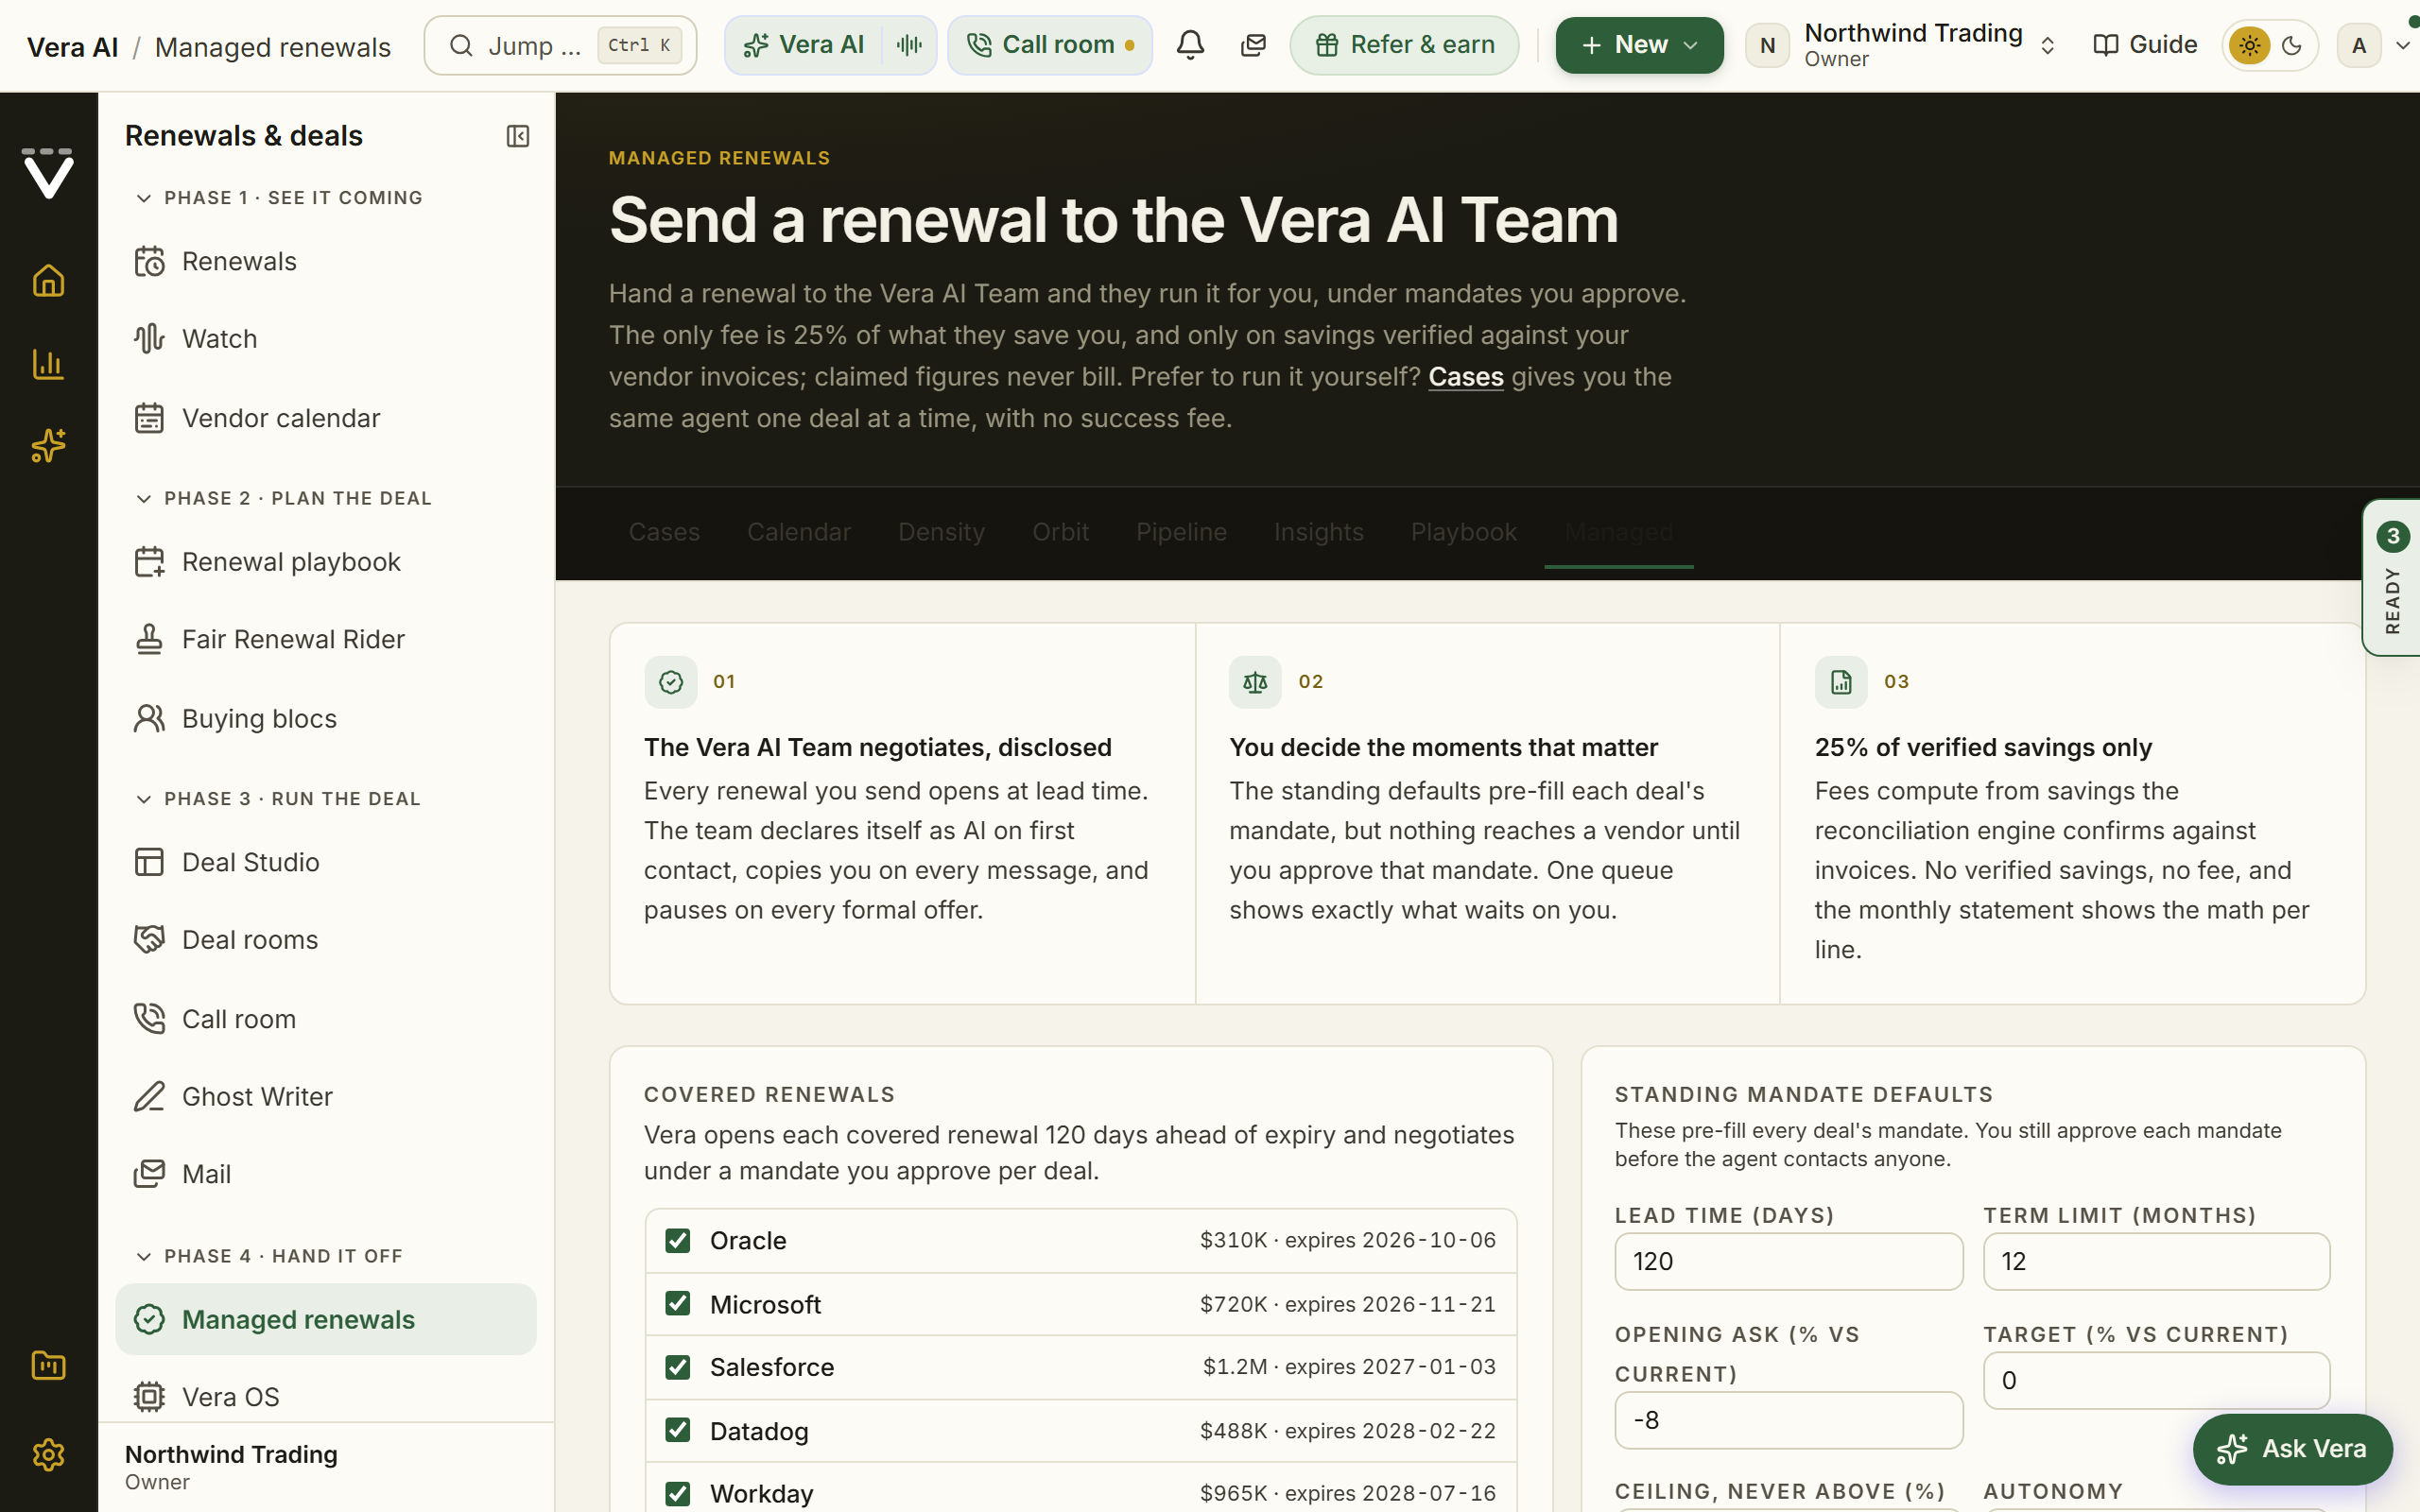Follow the Cases link in description

coord(1465,377)
